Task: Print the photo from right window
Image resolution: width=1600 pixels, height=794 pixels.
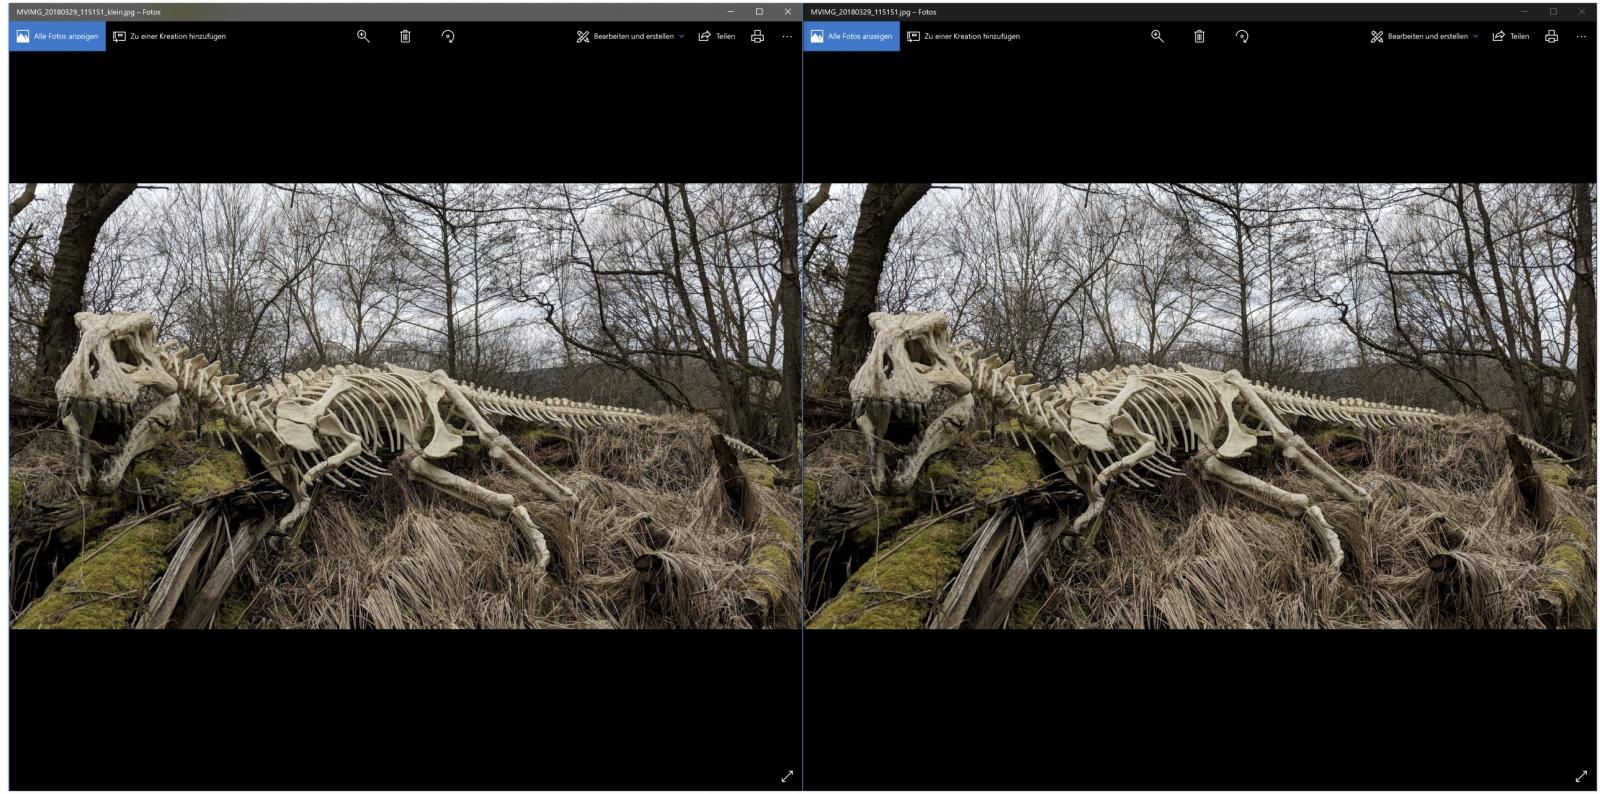Action: pyautogui.click(x=1551, y=36)
